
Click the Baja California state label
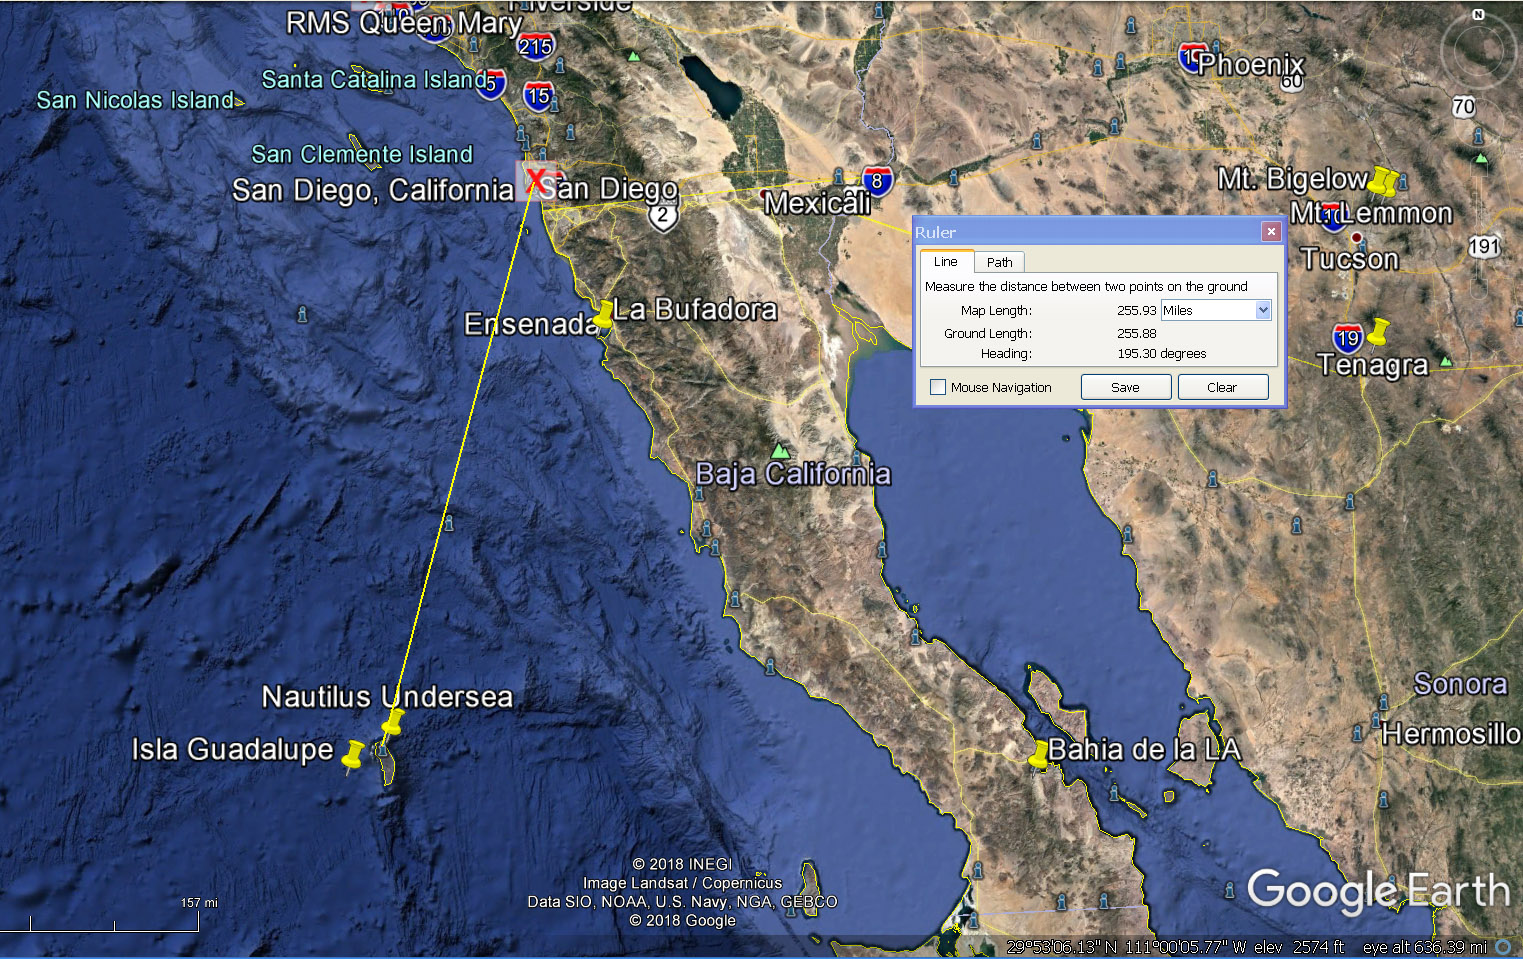click(793, 473)
